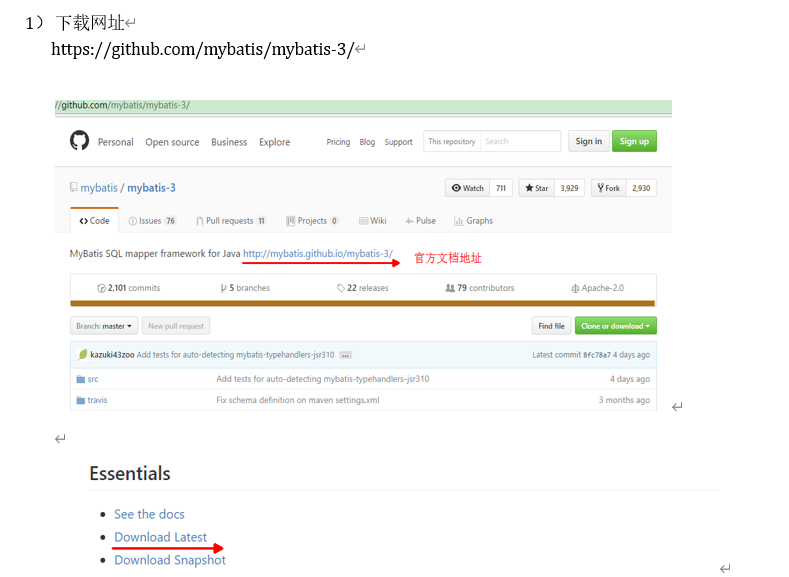Image resolution: width=789 pixels, height=577 pixels.
Task: Go to the Support link
Action: pyautogui.click(x=399, y=142)
